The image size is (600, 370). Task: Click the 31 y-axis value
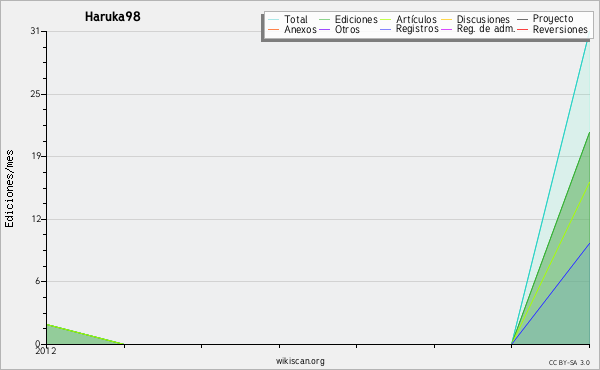(x=35, y=31)
